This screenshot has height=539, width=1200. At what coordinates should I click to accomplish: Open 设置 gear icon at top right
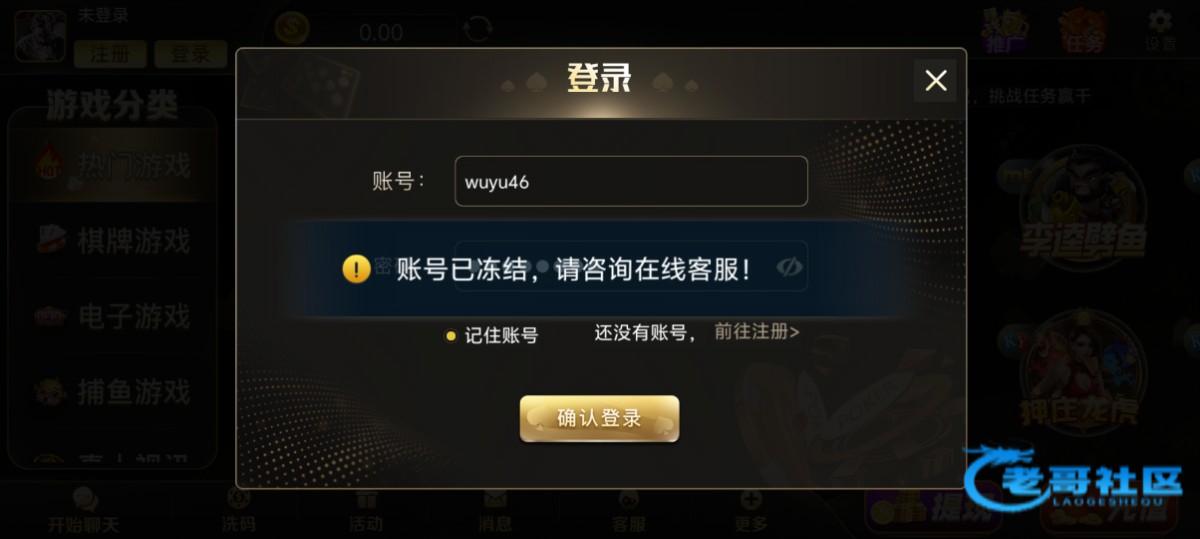[1160, 30]
